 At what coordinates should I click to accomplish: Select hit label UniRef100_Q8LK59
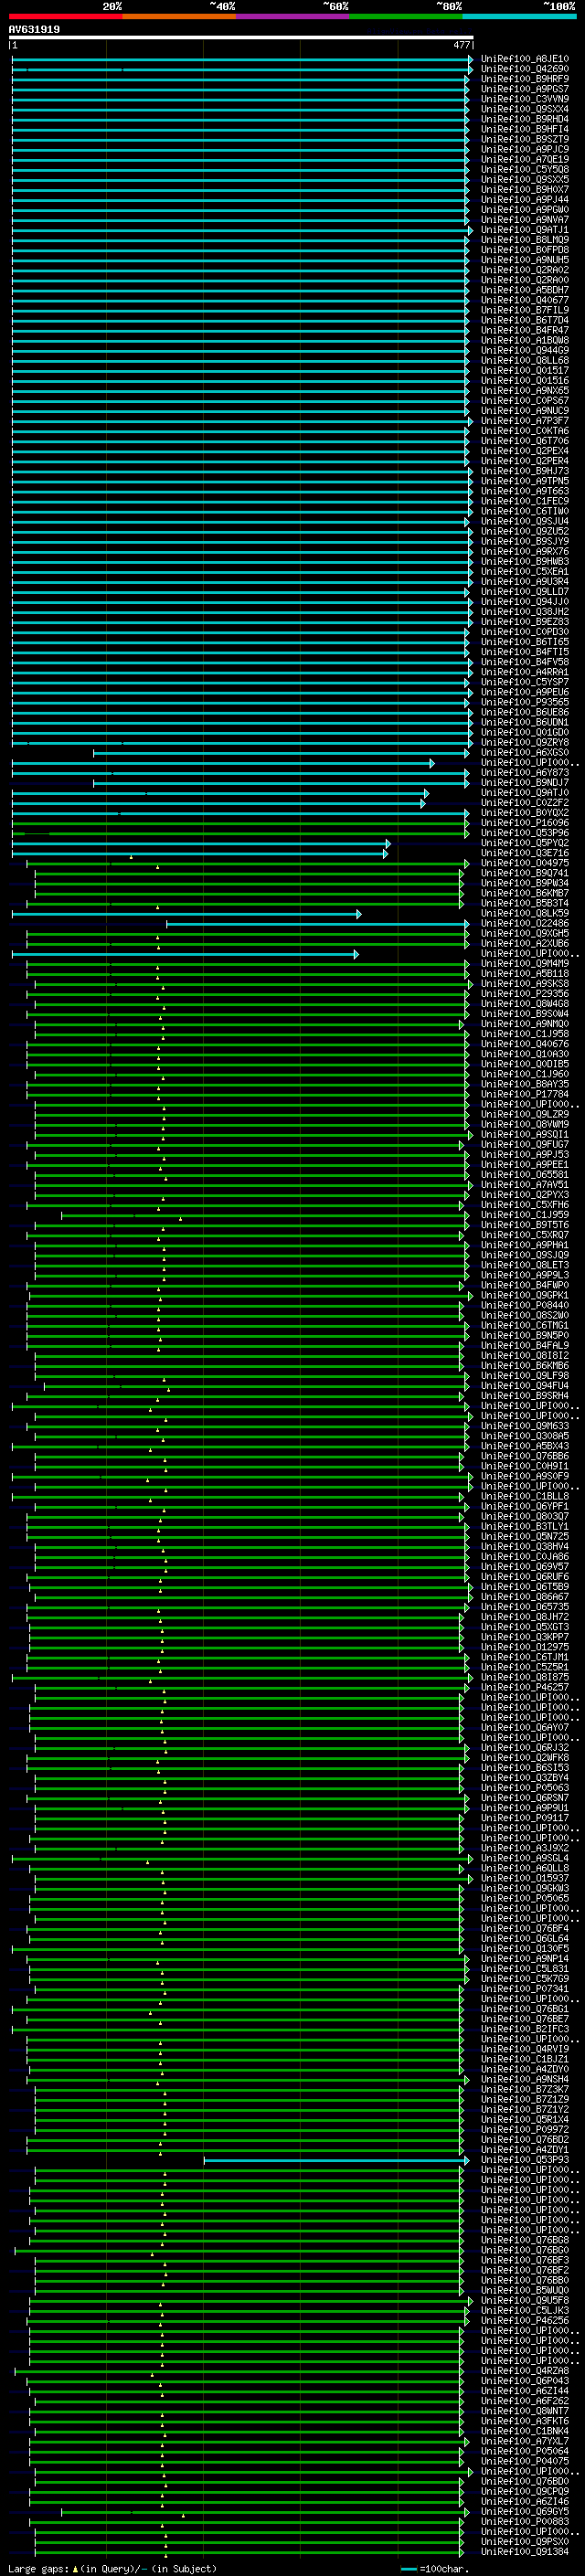pos(525,913)
